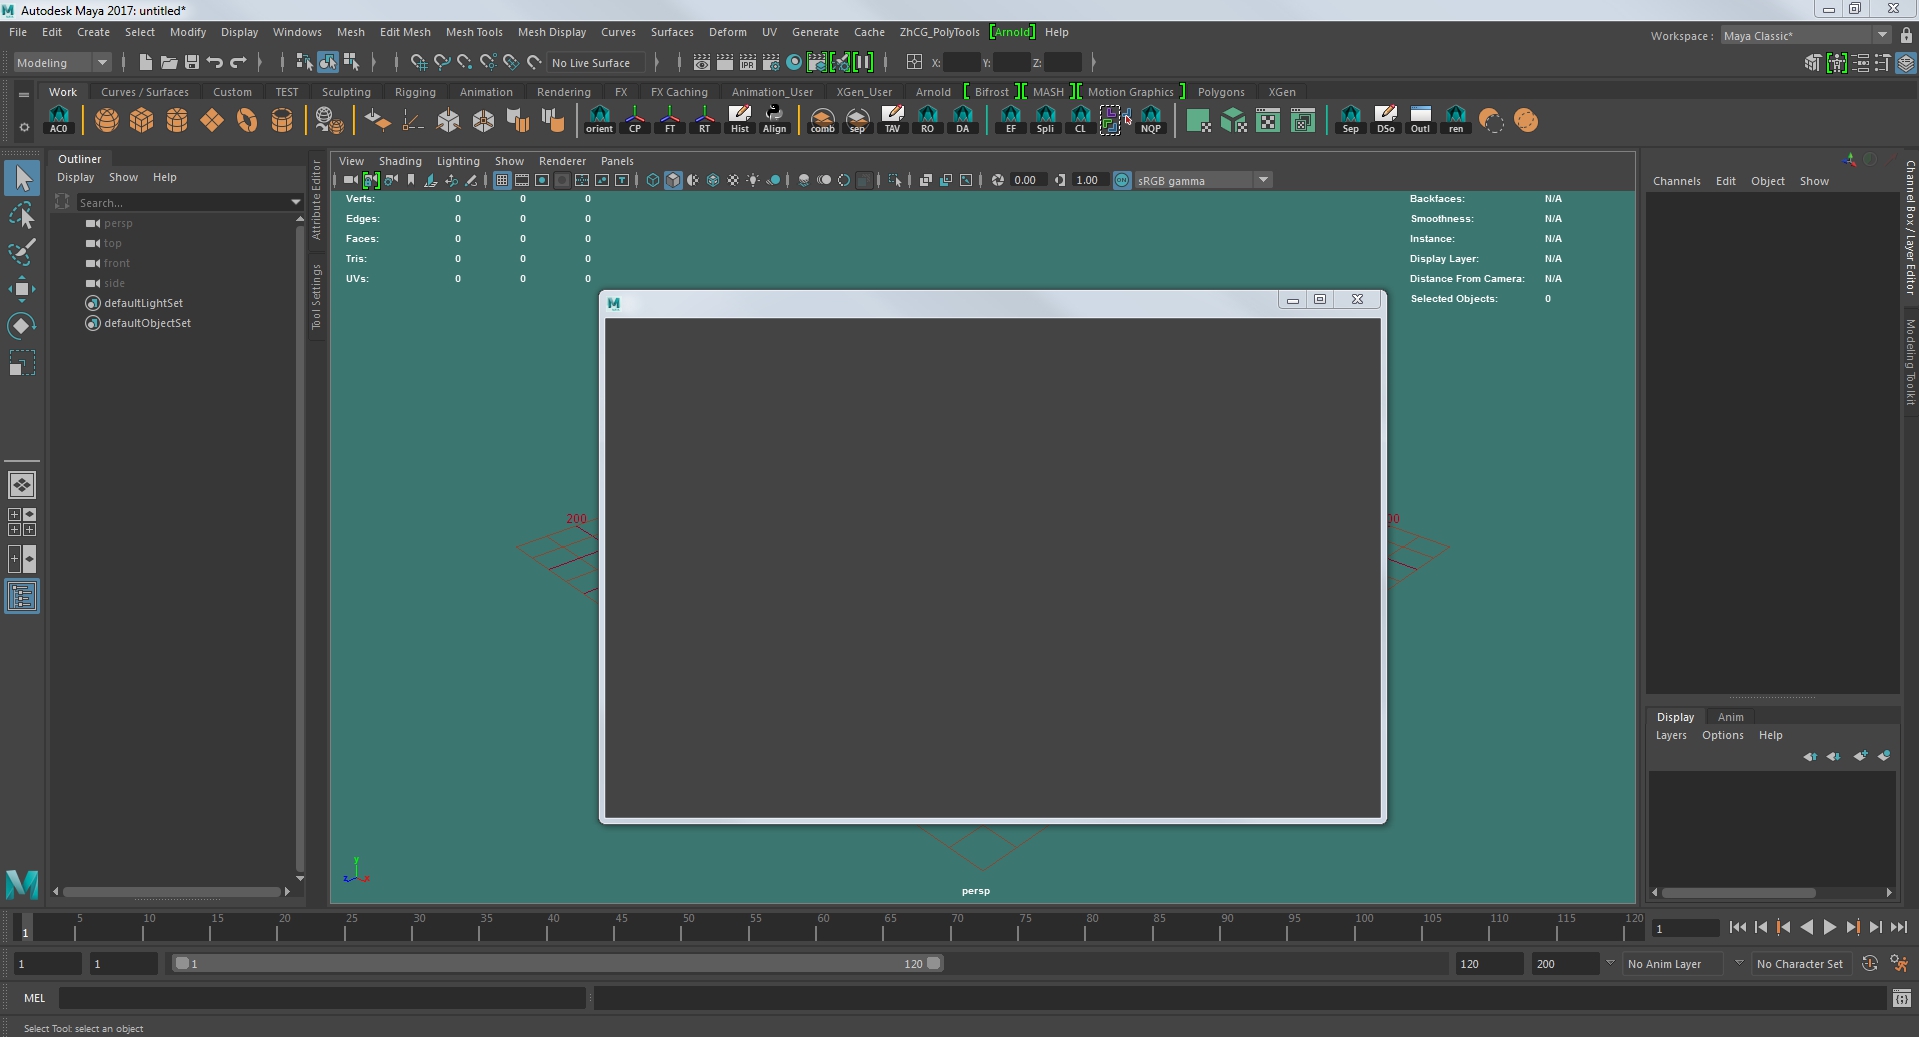
Task: Click the Open scene folder icon
Action: 169,62
